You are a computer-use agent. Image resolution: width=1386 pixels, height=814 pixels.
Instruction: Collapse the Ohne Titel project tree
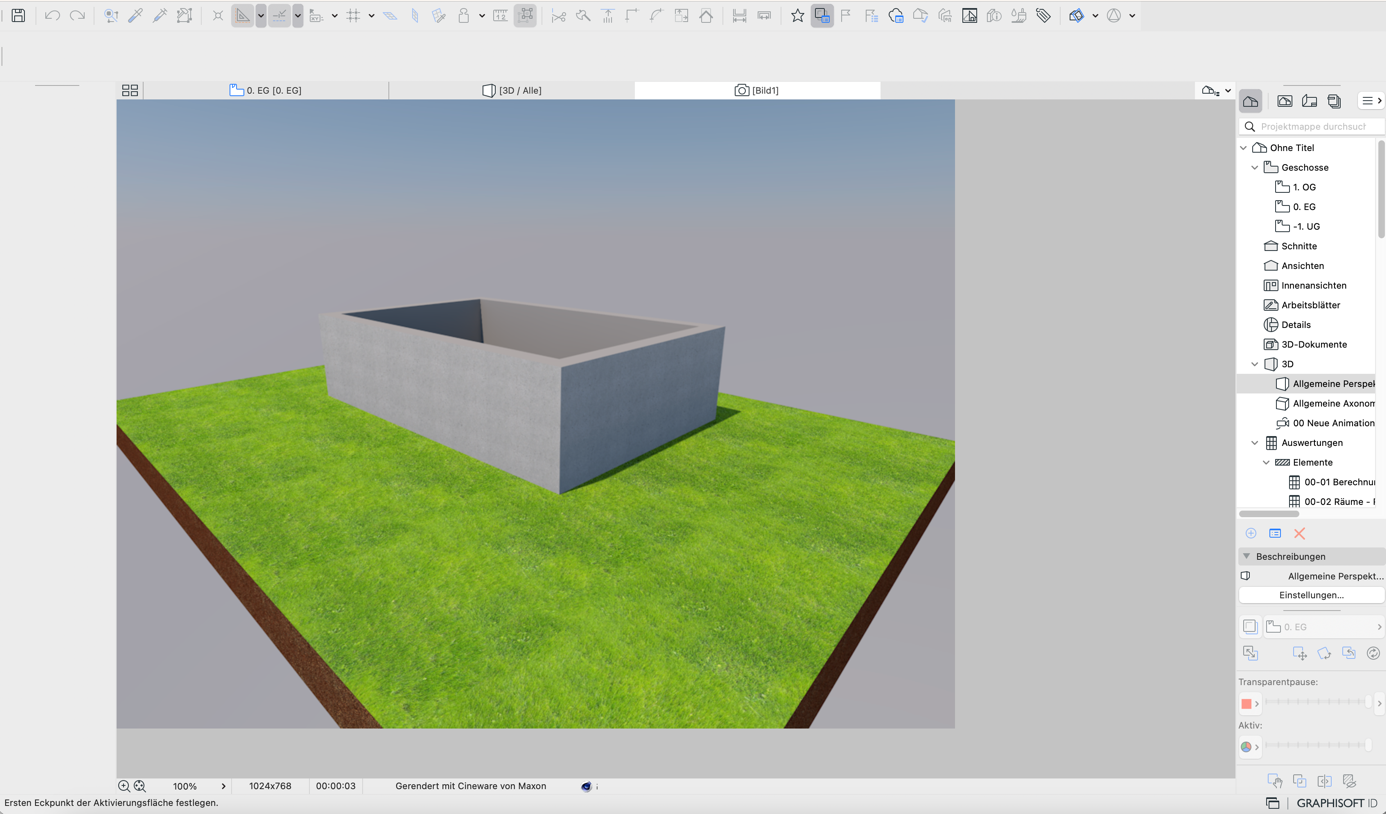[1244, 148]
